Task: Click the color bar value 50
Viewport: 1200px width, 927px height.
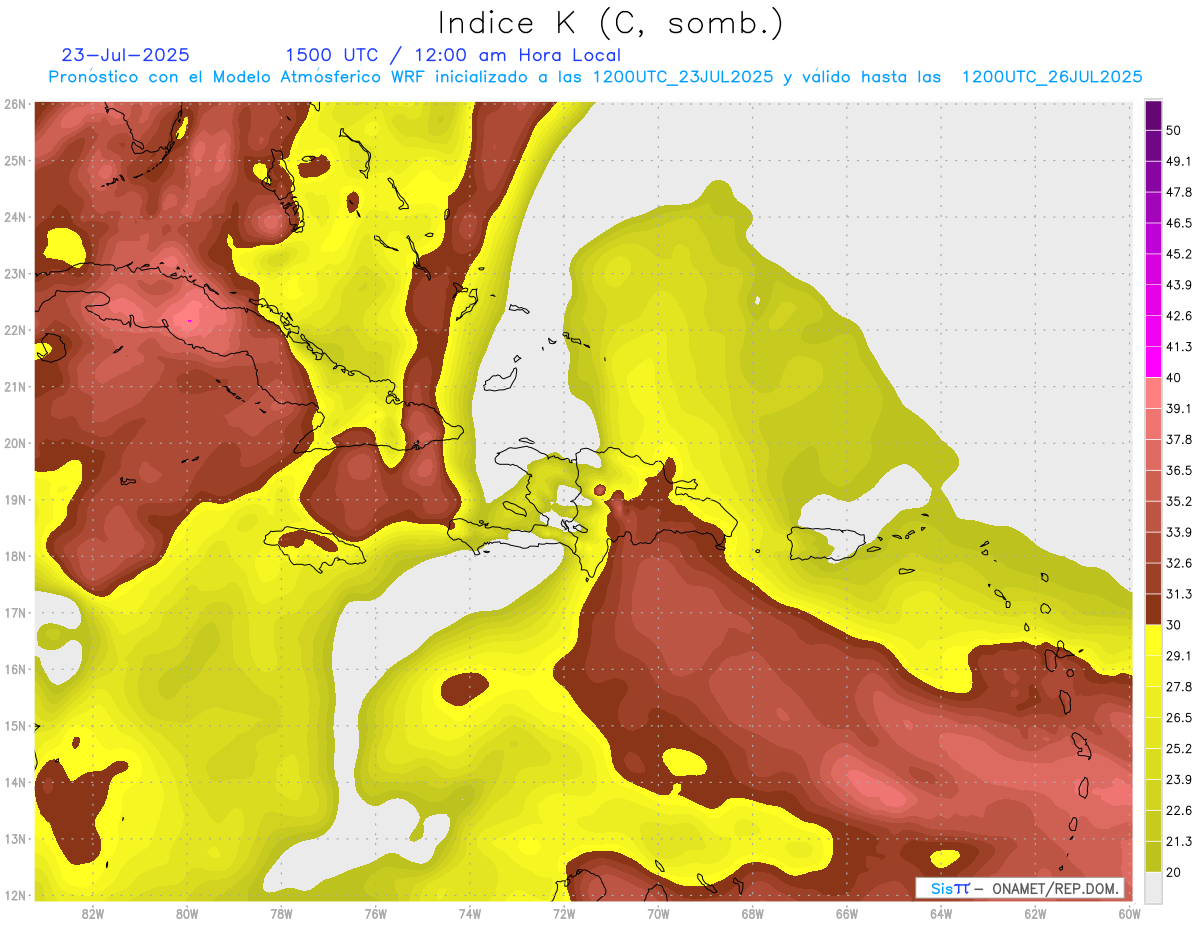Action: pos(1174,130)
